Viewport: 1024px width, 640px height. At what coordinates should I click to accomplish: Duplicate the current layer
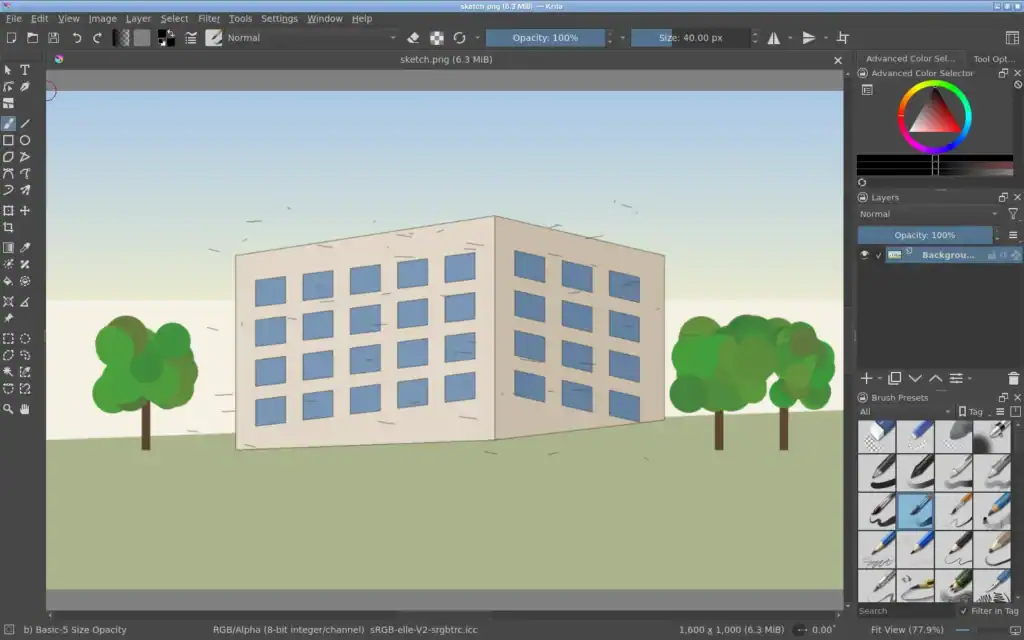(895, 378)
